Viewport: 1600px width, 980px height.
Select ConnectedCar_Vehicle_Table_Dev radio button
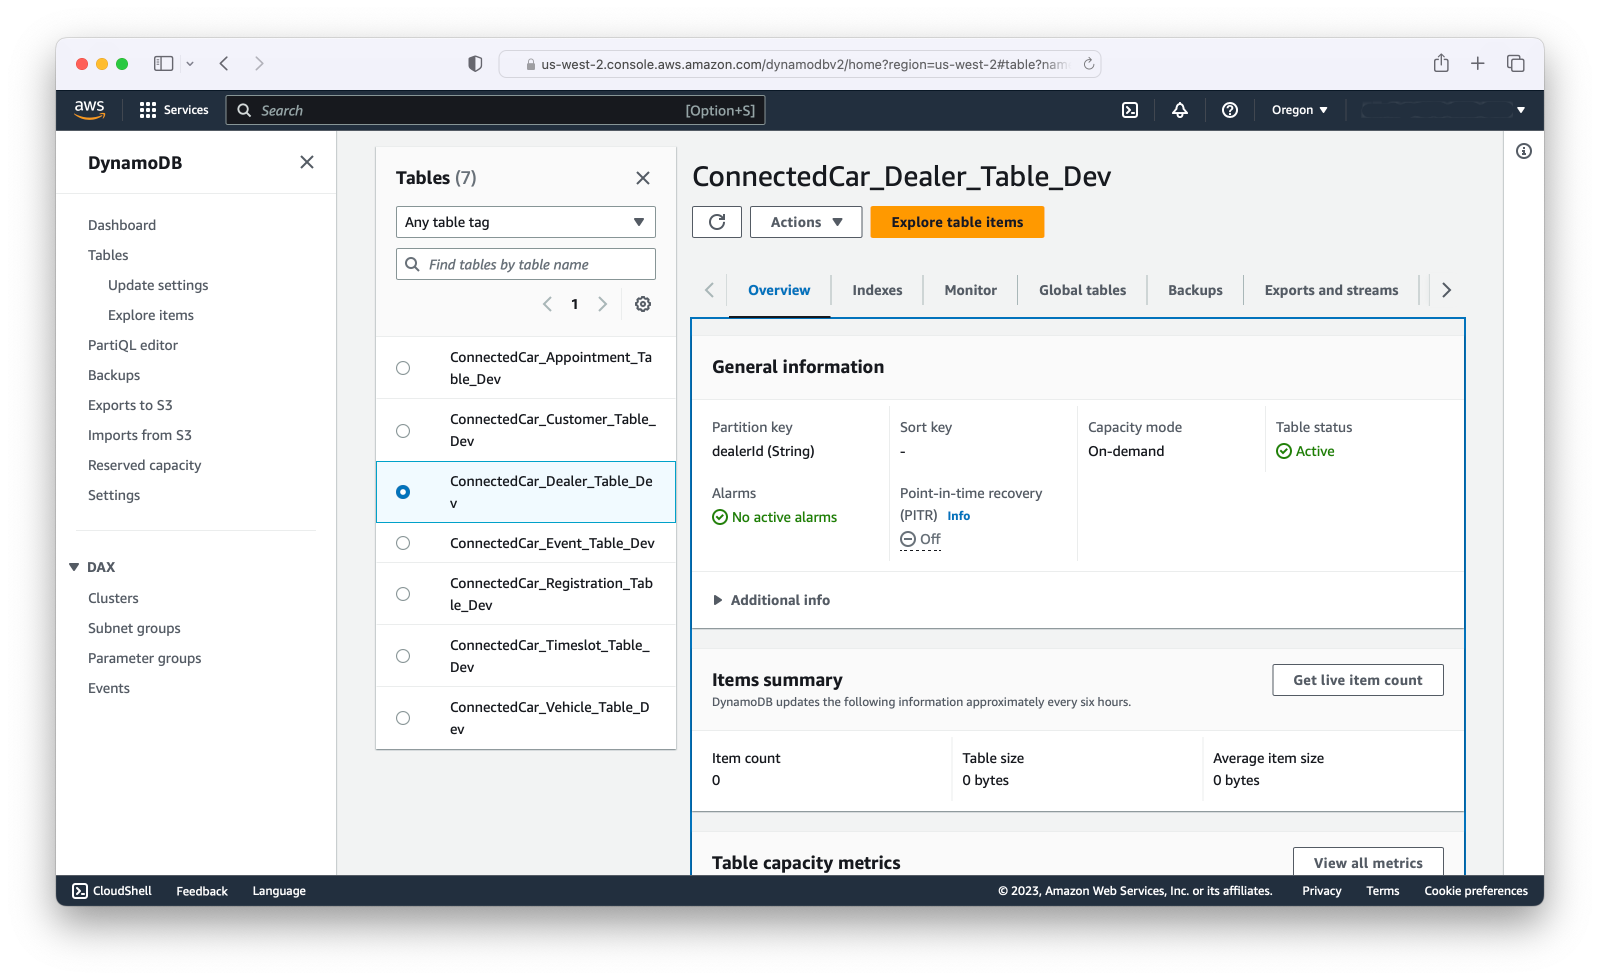click(403, 718)
